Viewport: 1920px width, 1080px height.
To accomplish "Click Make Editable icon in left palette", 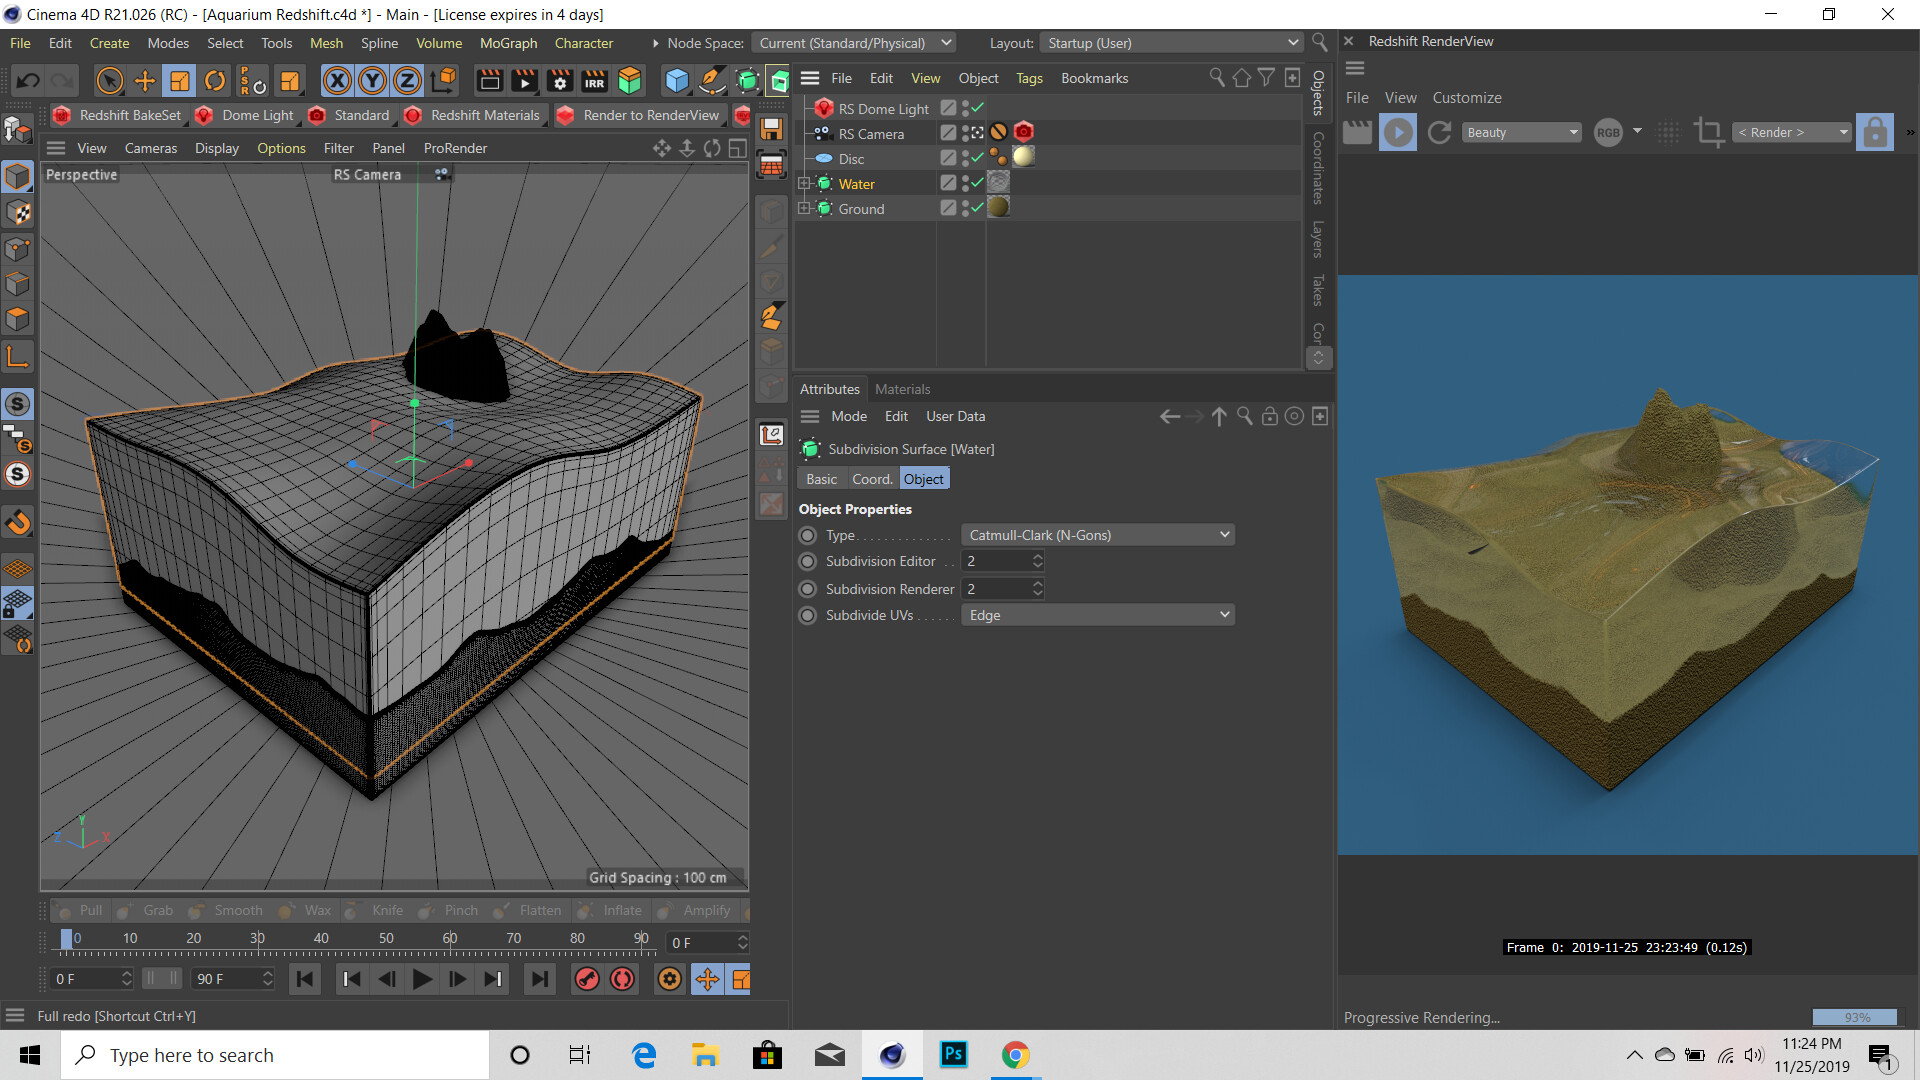I will tap(18, 130).
